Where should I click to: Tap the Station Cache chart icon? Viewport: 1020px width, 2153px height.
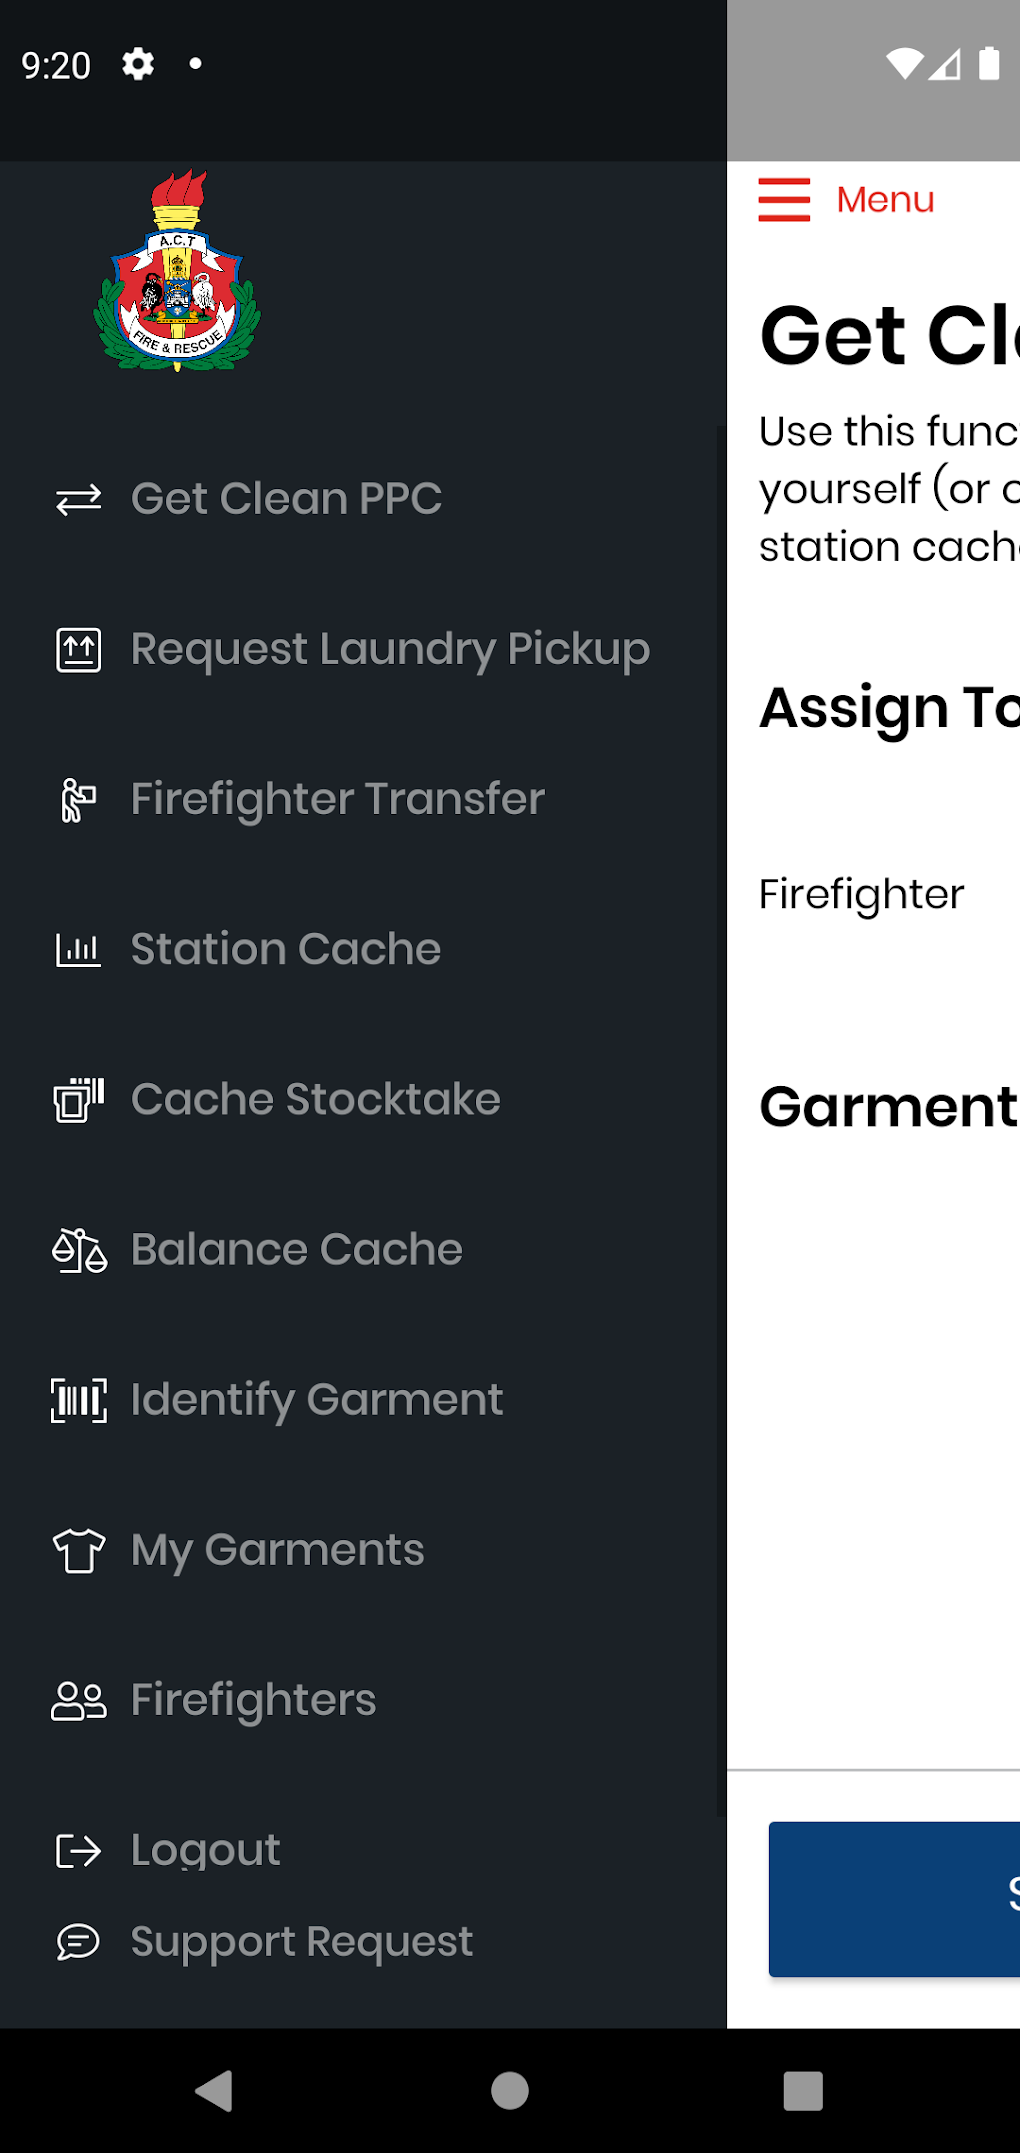coord(78,949)
